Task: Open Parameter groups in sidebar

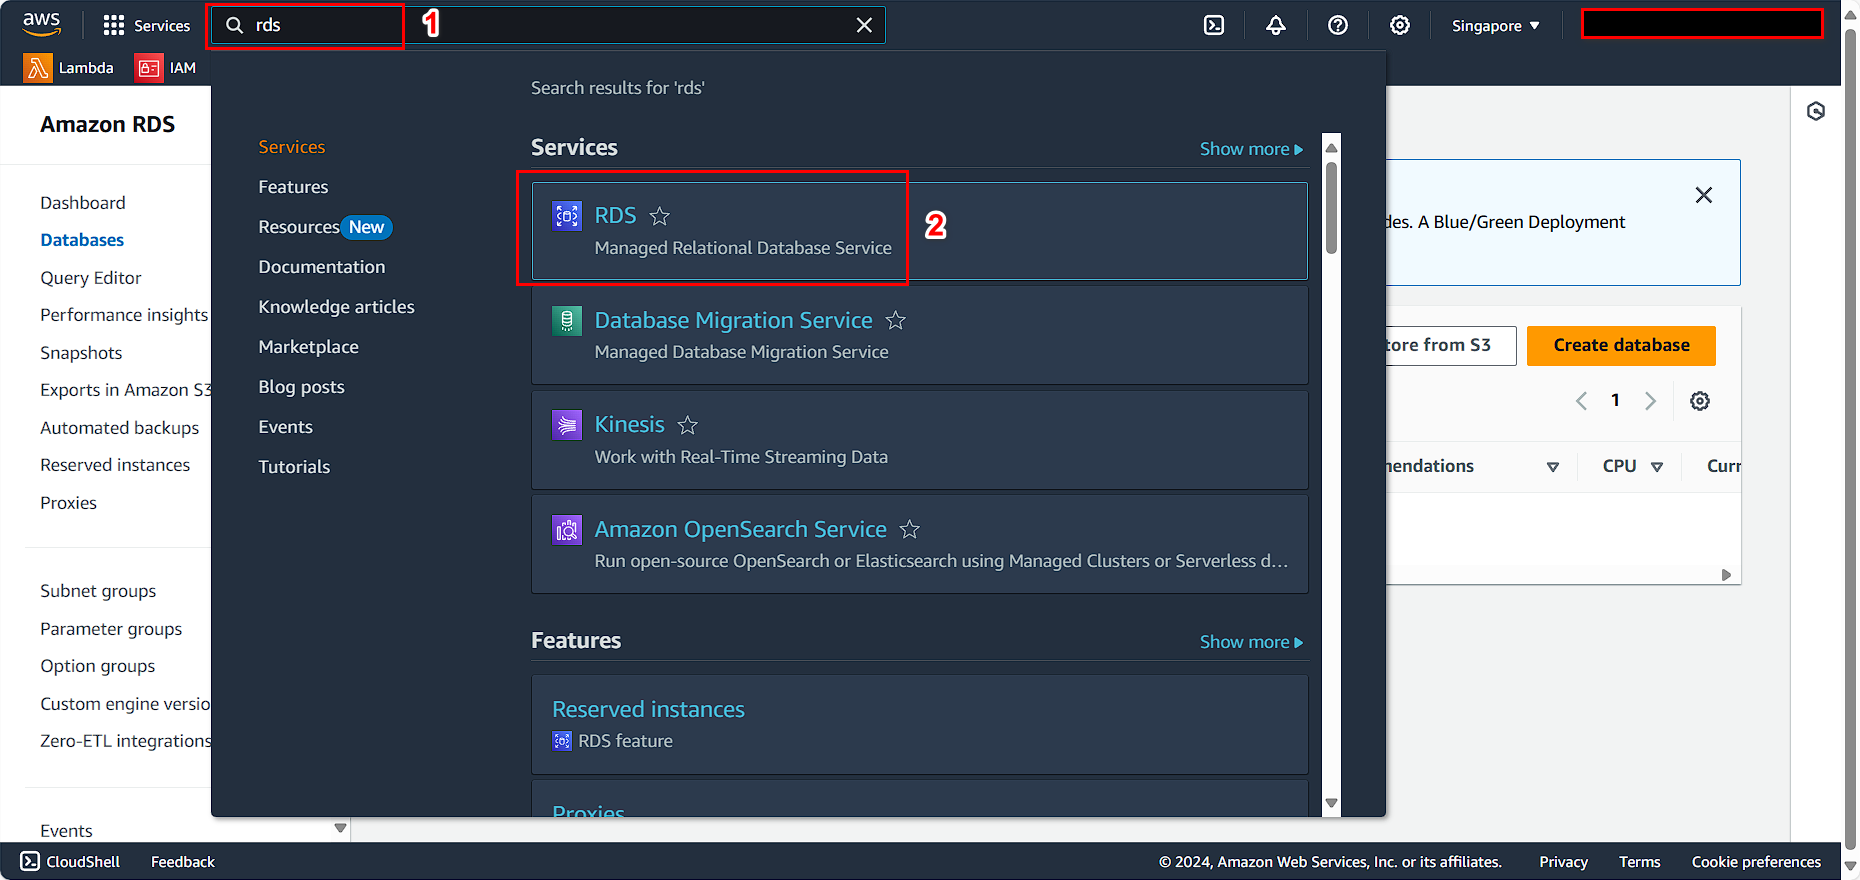Action: tap(111, 629)
